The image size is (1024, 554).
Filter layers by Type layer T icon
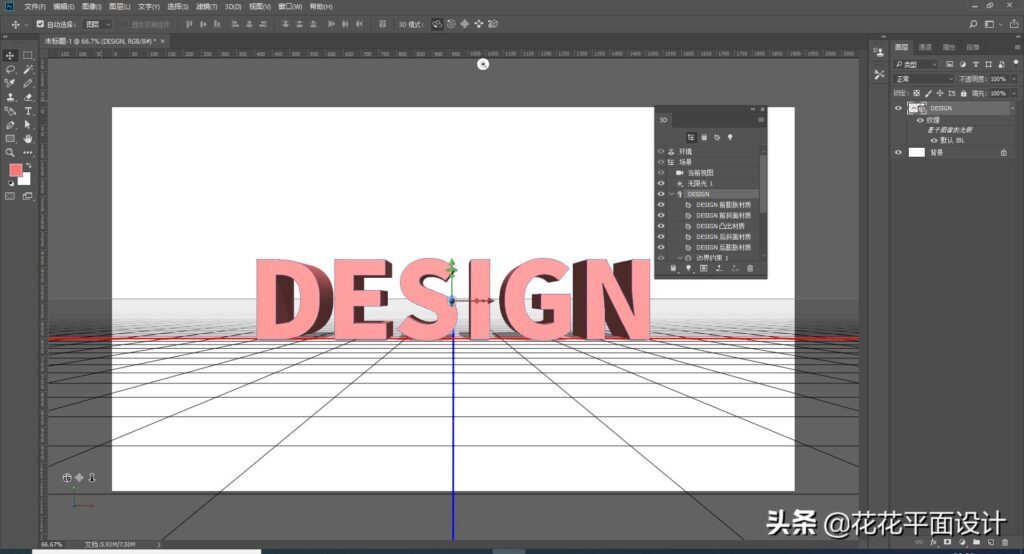(976, 64)
